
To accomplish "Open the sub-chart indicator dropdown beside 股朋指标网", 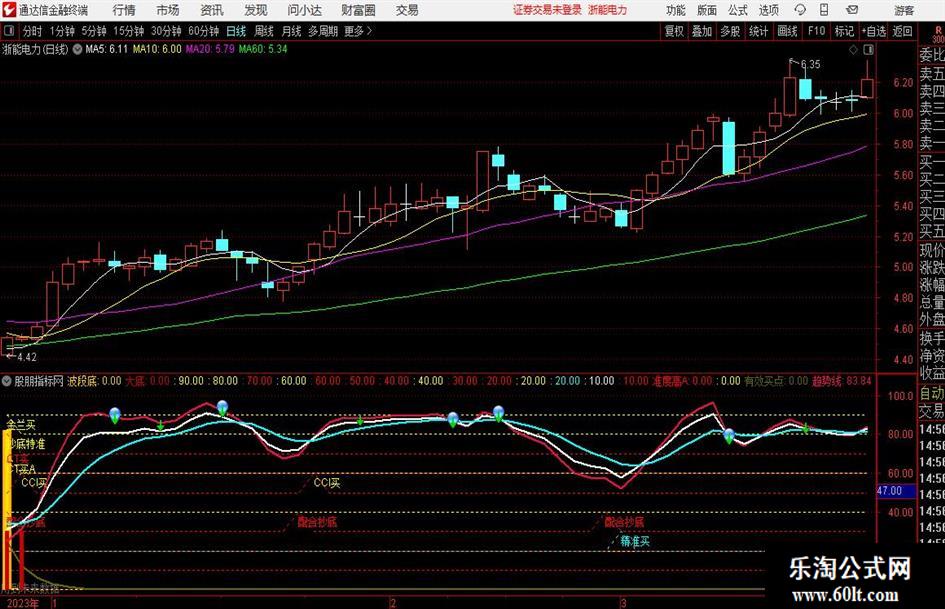I will (x=7, y=381).
